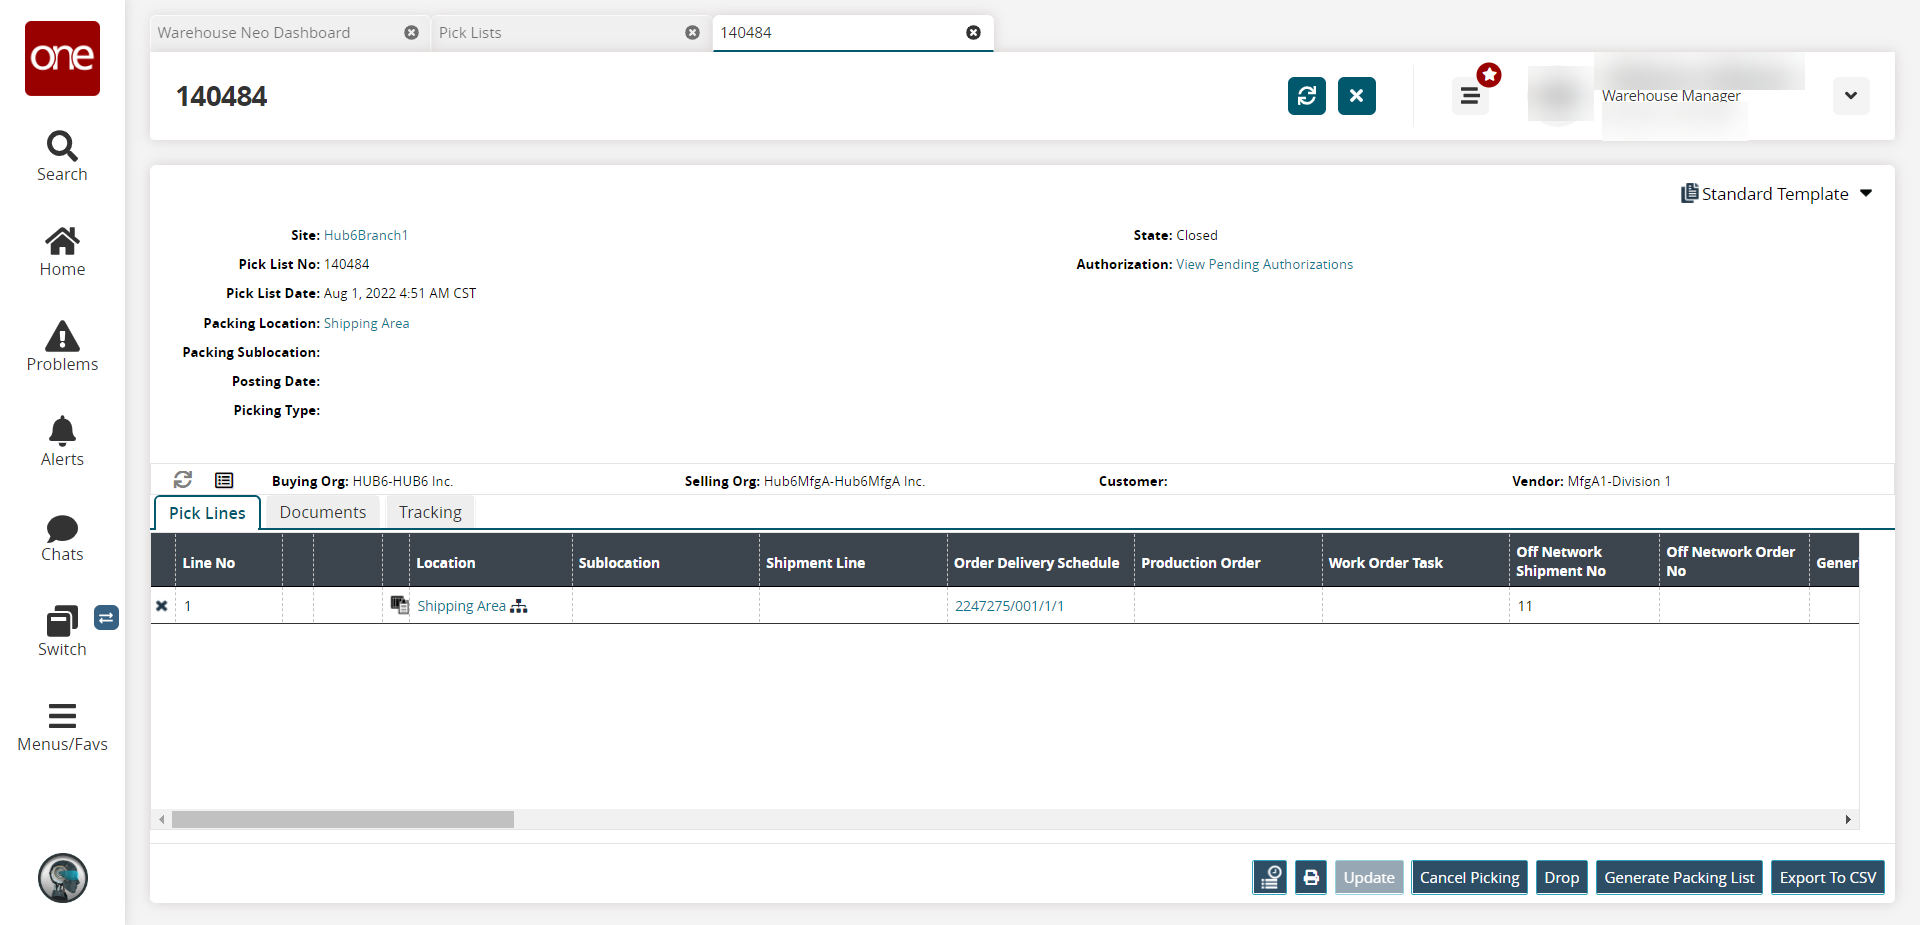Toggle the blue swap arrows badge
The image size is (1920, 925).
(x=106, y=618)
